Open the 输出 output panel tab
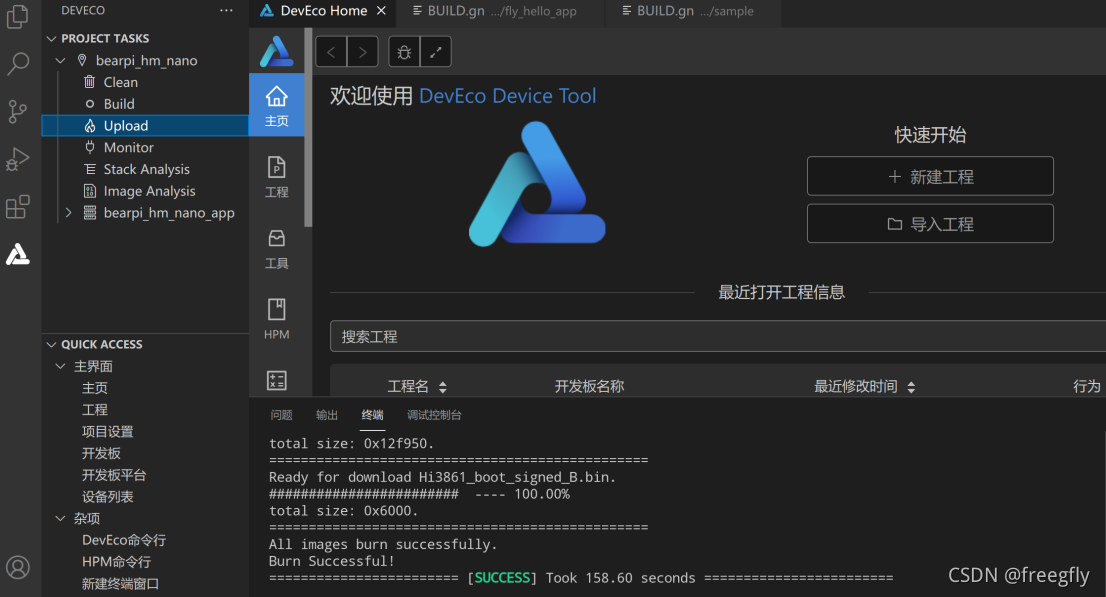Screen dimensions: 1106x597 click(327, 415)
